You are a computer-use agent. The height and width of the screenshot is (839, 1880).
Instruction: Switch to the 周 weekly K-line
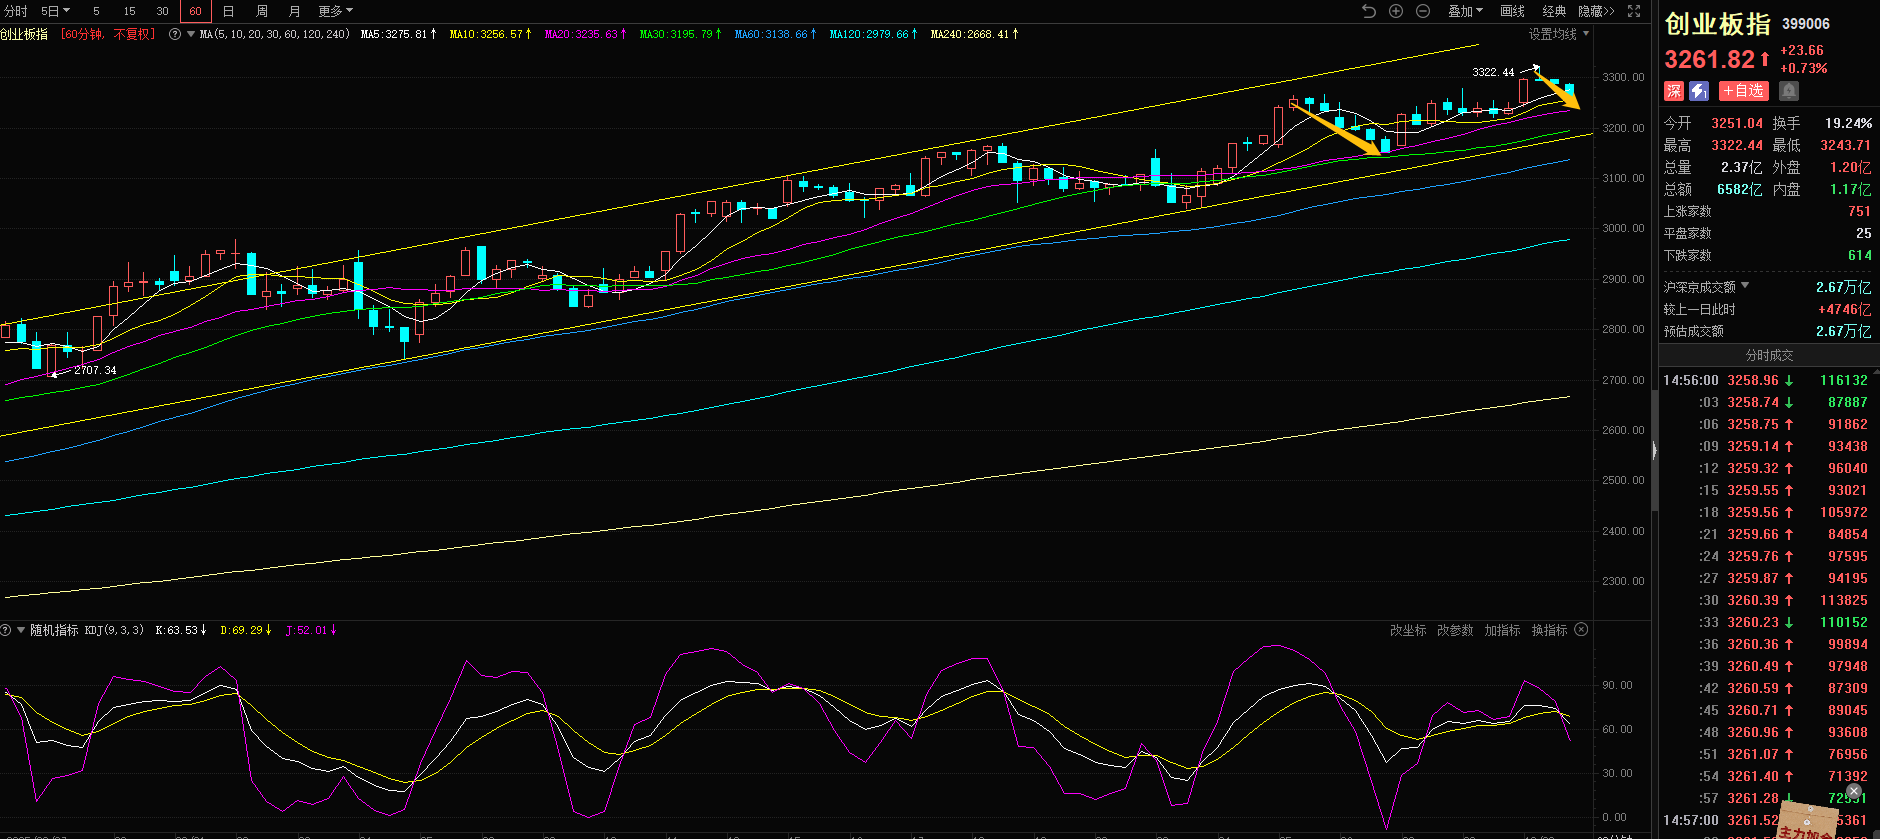click(261, 11)
